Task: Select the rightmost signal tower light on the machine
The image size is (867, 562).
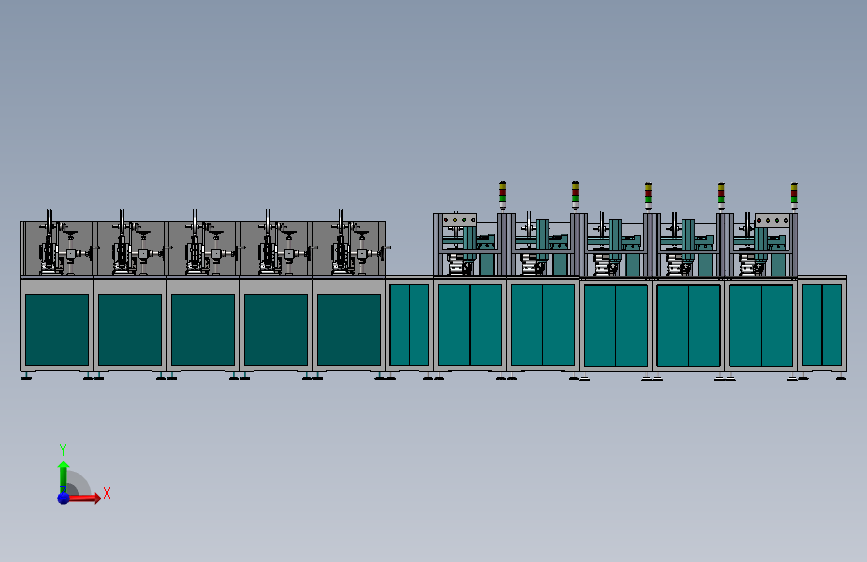Action: [x=794, y=196]
